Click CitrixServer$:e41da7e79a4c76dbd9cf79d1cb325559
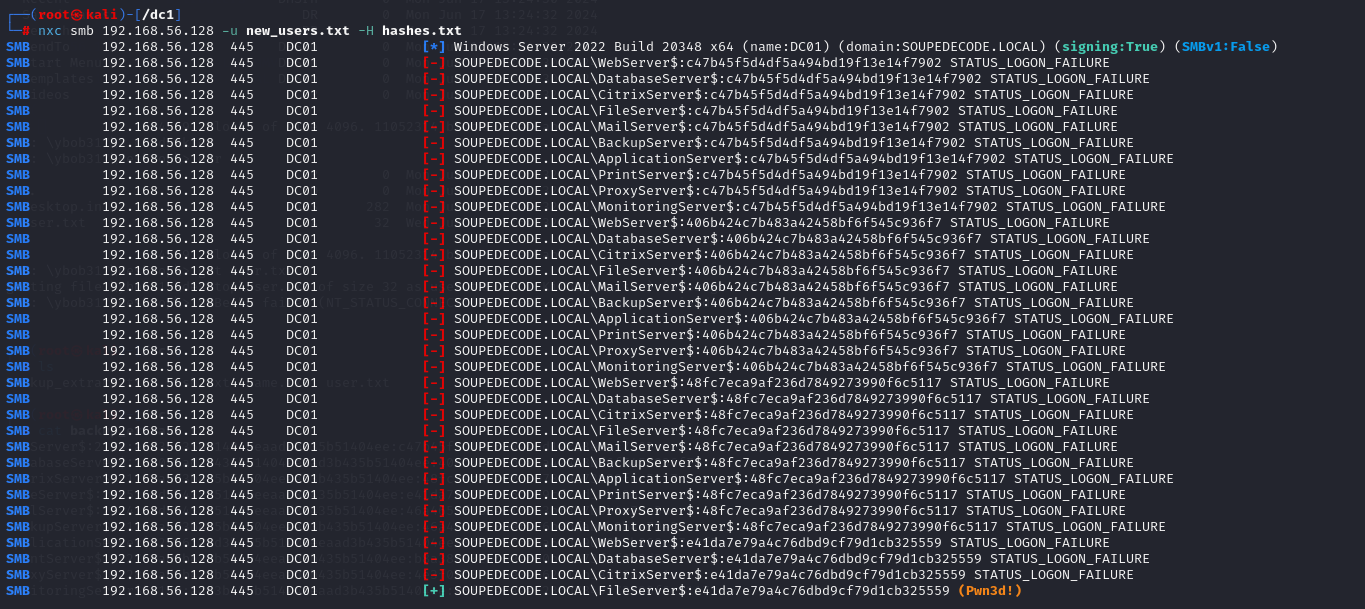This screenshot has width=1365, height=609. [x=782, y=575]
